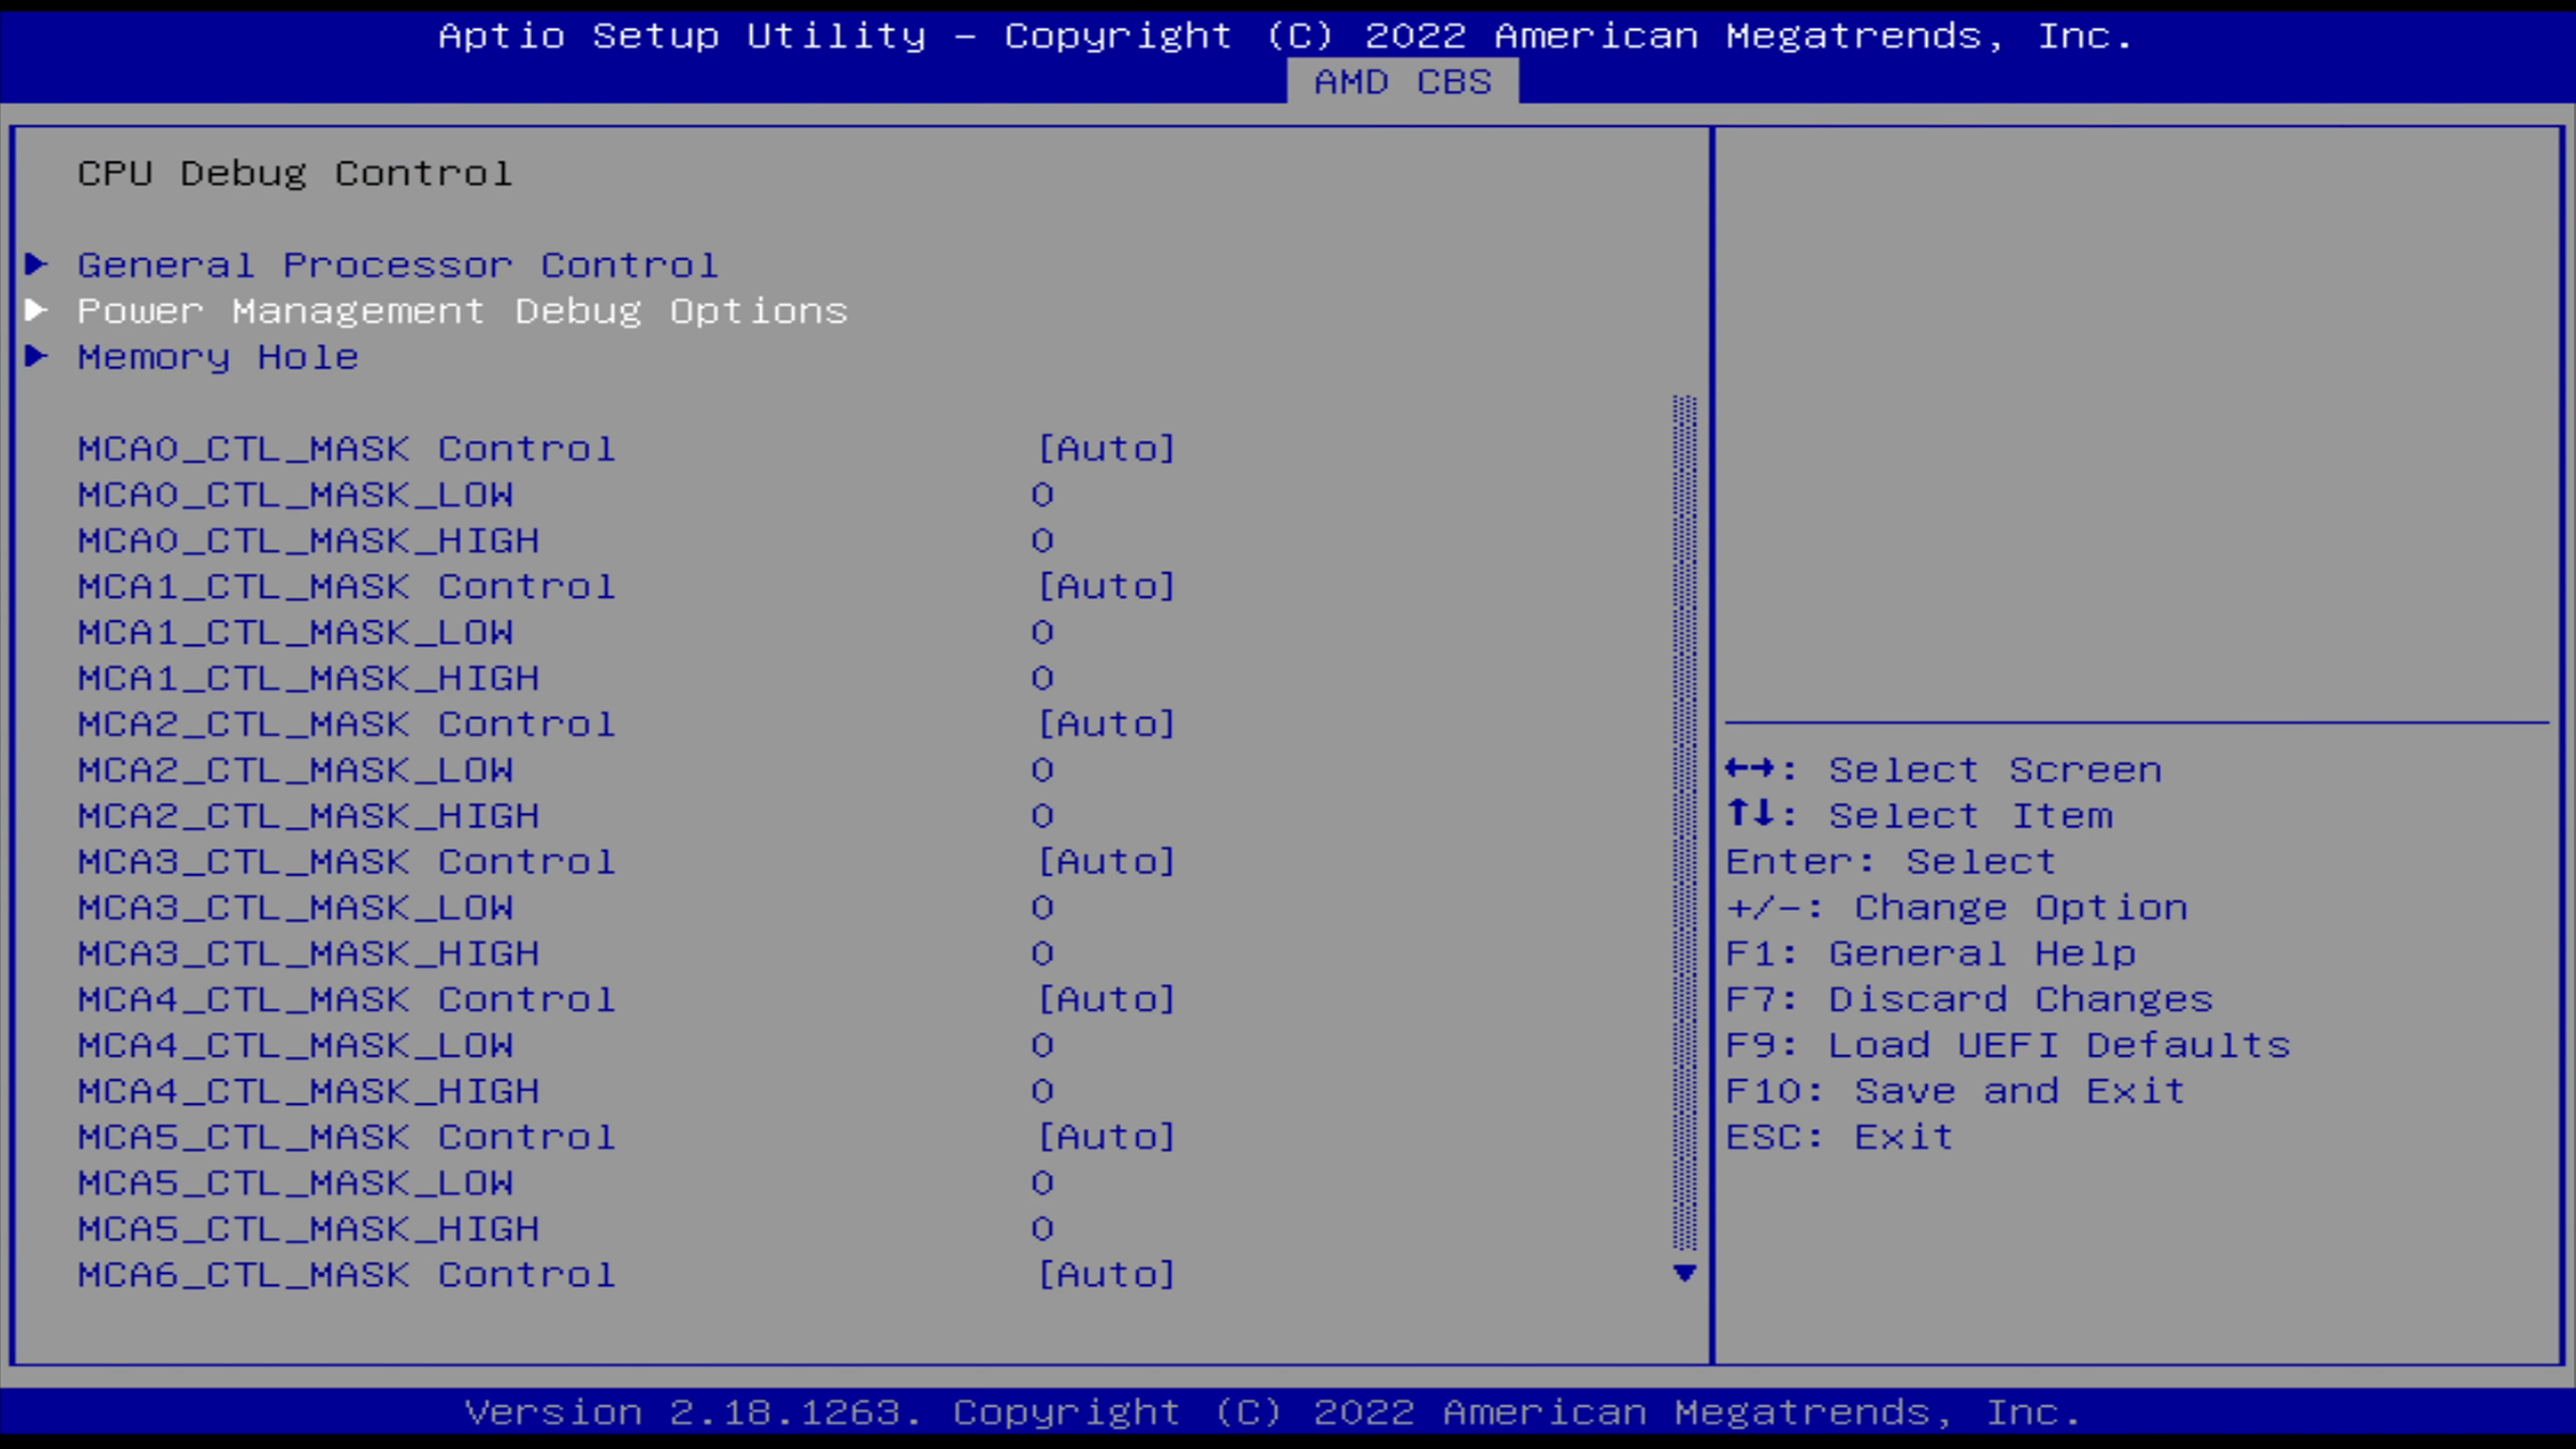2576x1449 pixels.
Task: Change MCA5_CTL_MASK Control Auto option
Action: [1106, 1137]
